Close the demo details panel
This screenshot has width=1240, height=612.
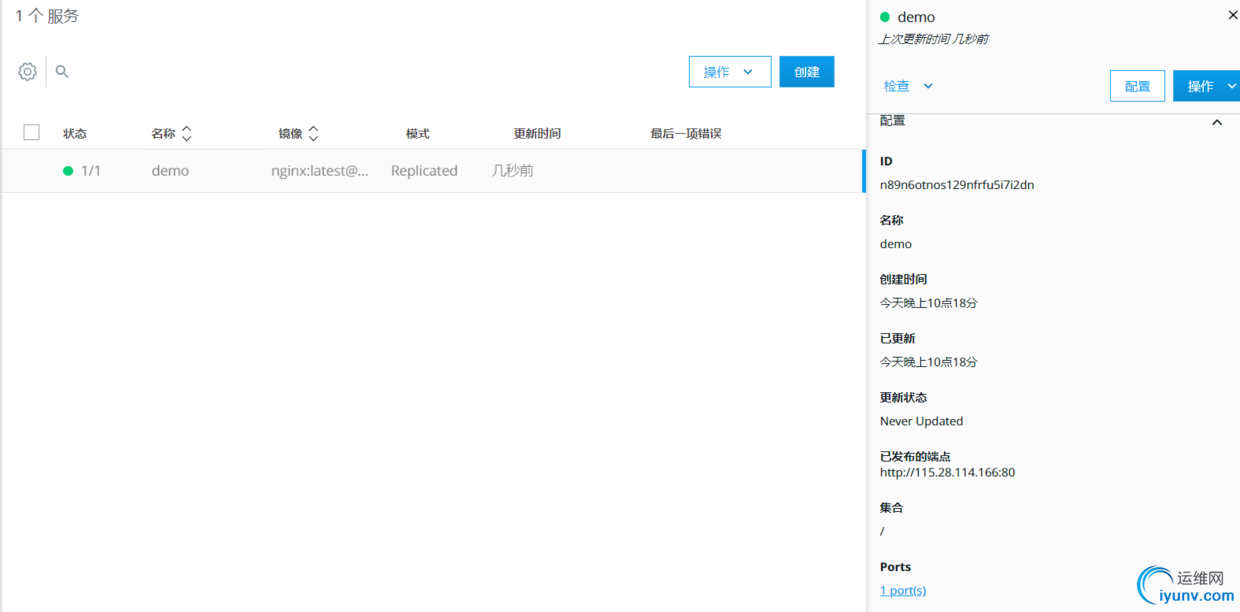click(1232, 16)
